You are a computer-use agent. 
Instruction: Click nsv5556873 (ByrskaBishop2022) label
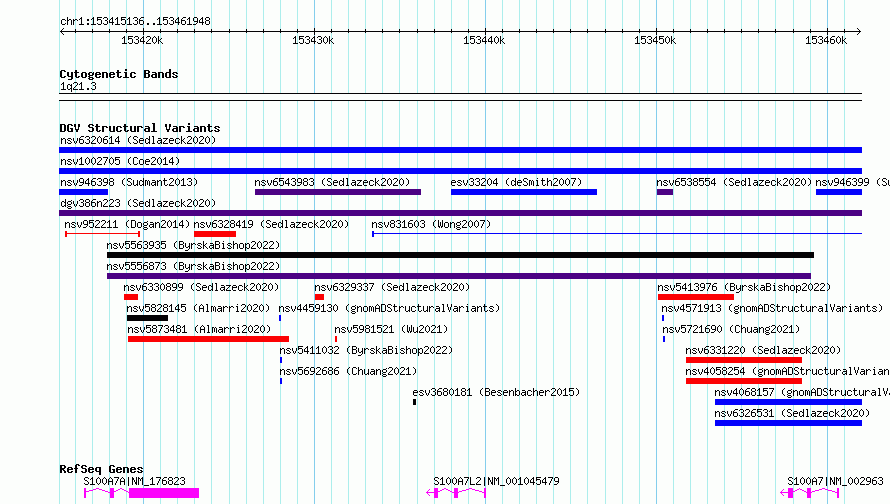tap(193, 266)
